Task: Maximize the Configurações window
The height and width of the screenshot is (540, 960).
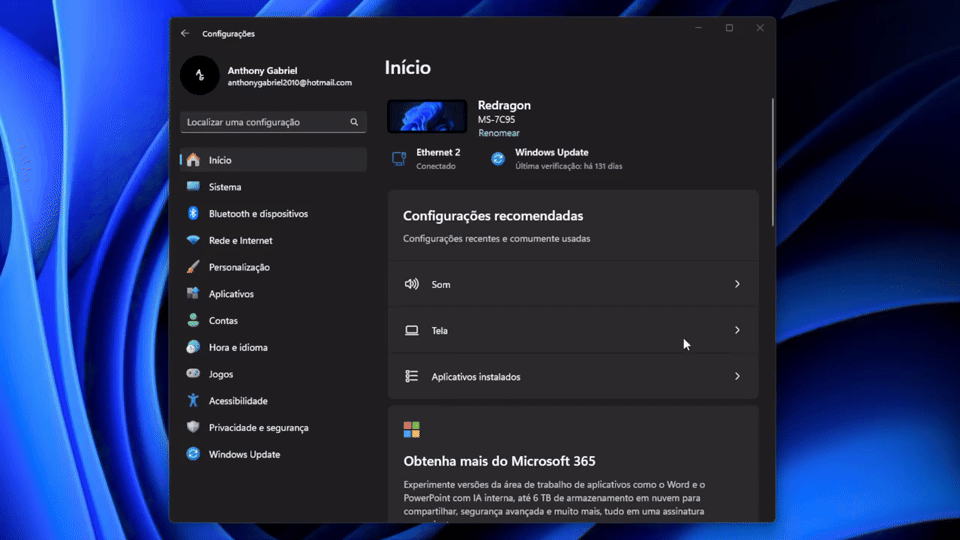Action: [x=729, y=28]
